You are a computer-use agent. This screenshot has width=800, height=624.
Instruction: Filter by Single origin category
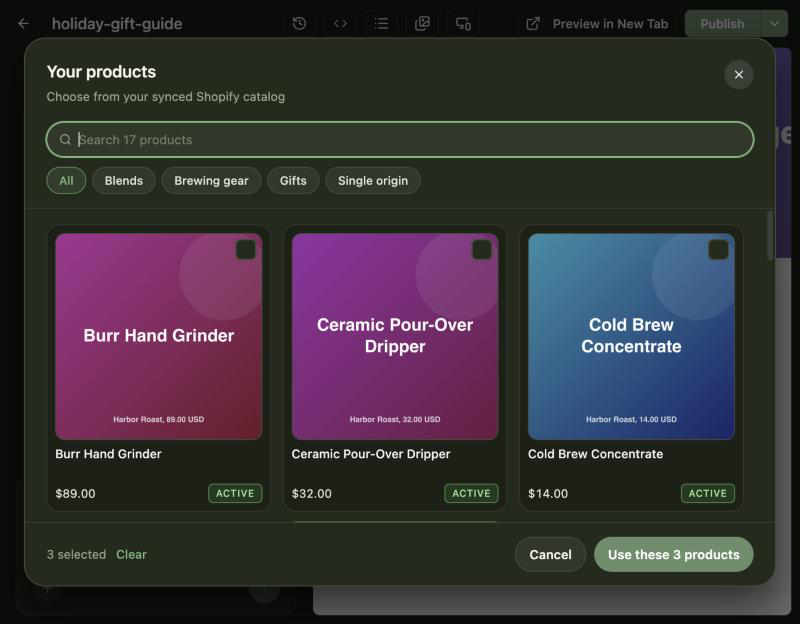[373, 181]
